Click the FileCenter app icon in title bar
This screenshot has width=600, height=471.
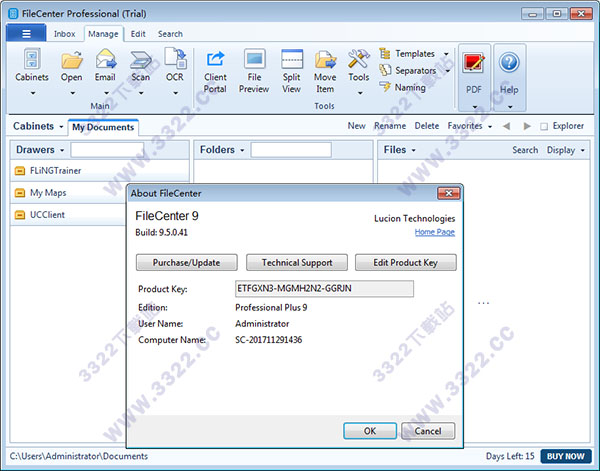13,13
